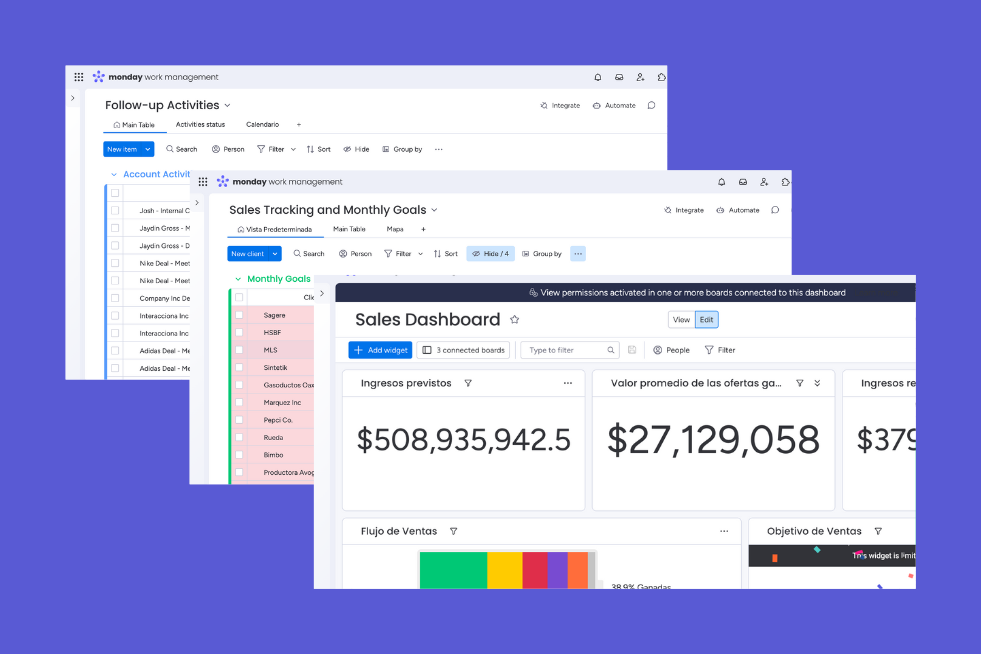Select Vista Predeterminada tab
The height and width of the screenshot is (654, 981).
[275, 229]
